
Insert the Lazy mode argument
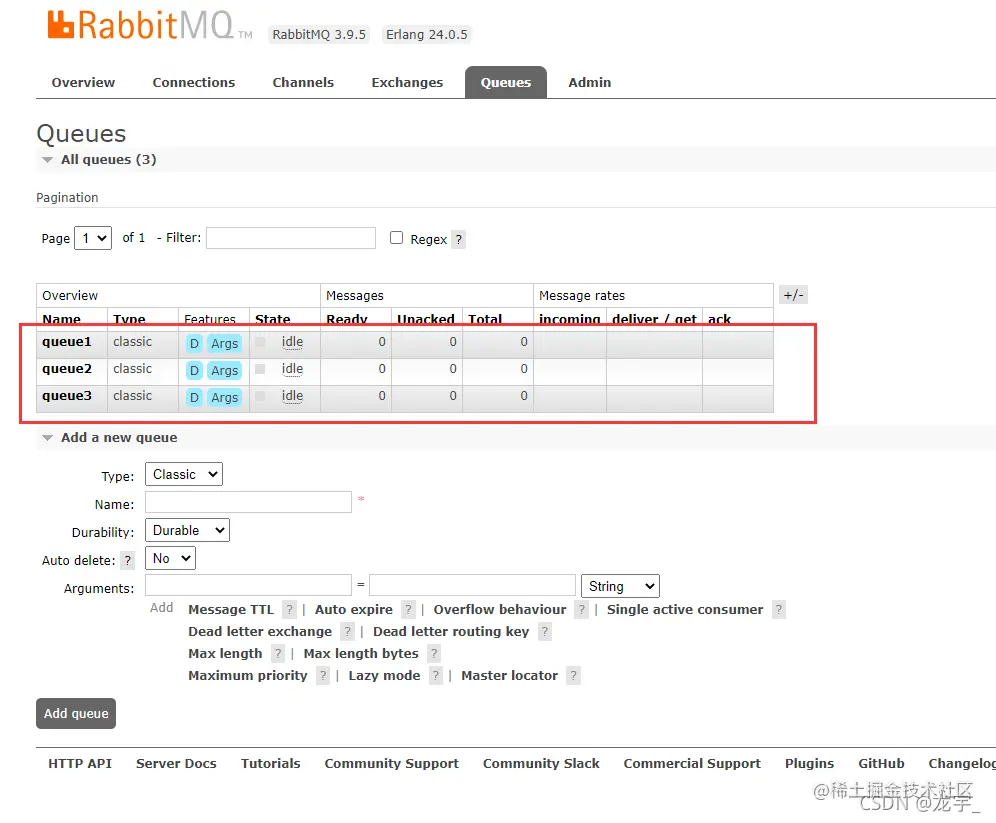384,676
